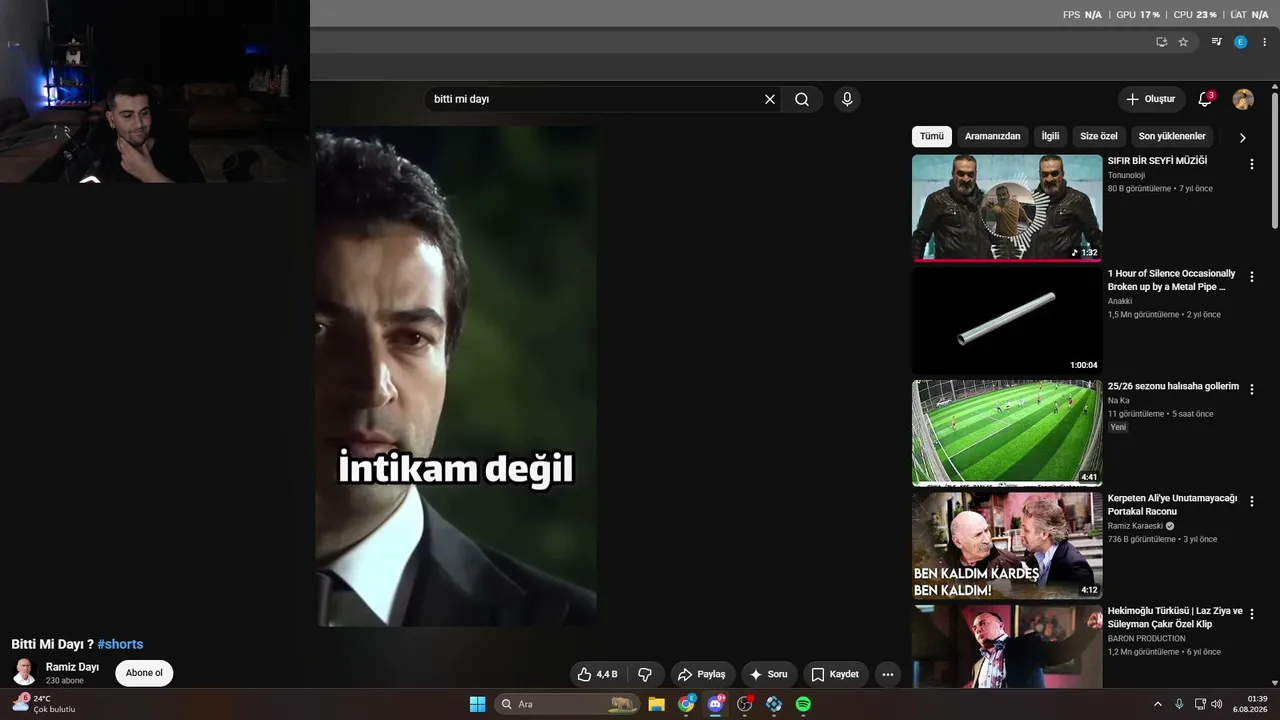This screenshot has width=1280, height=720.
Task: Open SIFIR BİR SEYFİ MÜZİĞİ thumbnail
Action: pyautogui.click(x=1007, y=208)
